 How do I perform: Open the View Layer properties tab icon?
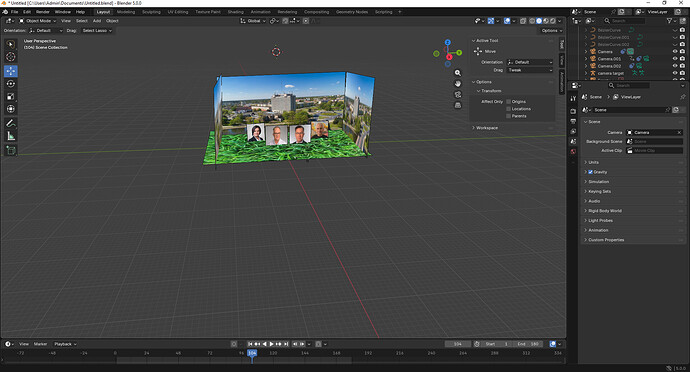(573, 131)
